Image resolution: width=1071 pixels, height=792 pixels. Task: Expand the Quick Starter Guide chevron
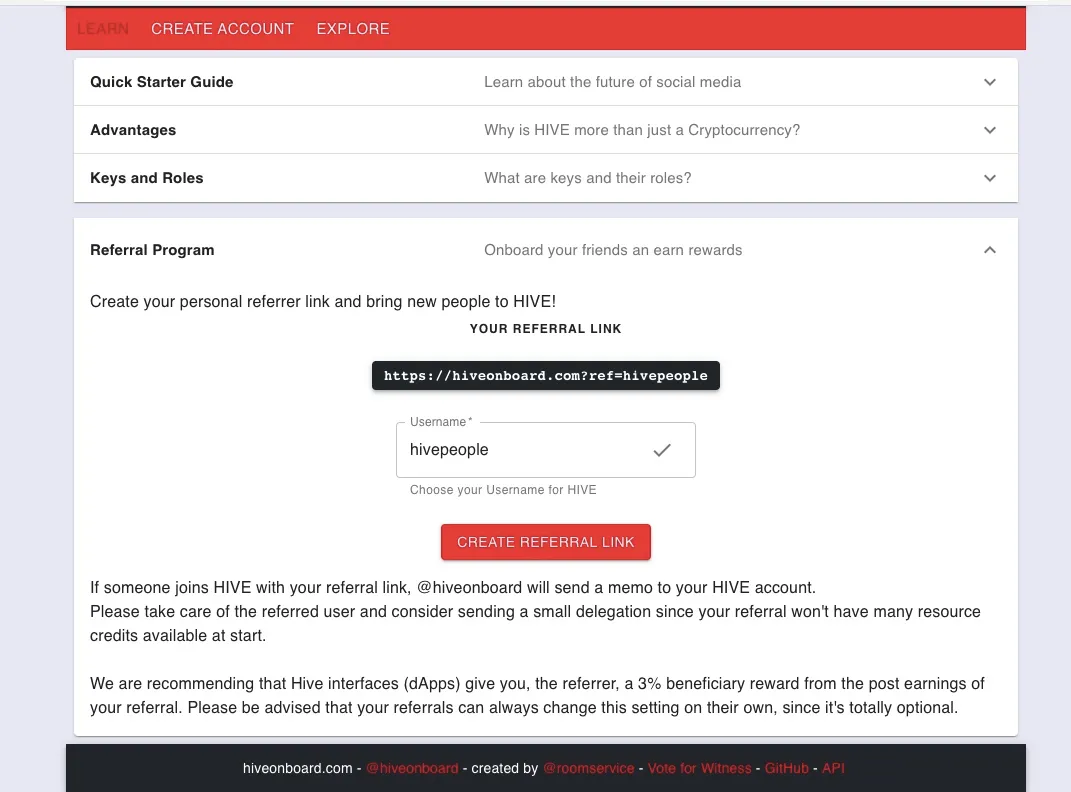[989, 82]
